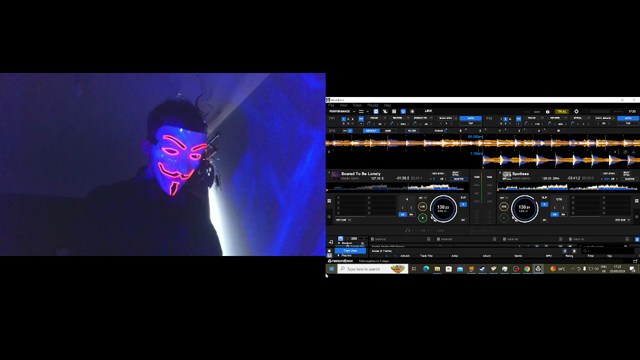The image size is (640, 360).
Task: Toggle right deck MASTER button
Action: (629, 179)
